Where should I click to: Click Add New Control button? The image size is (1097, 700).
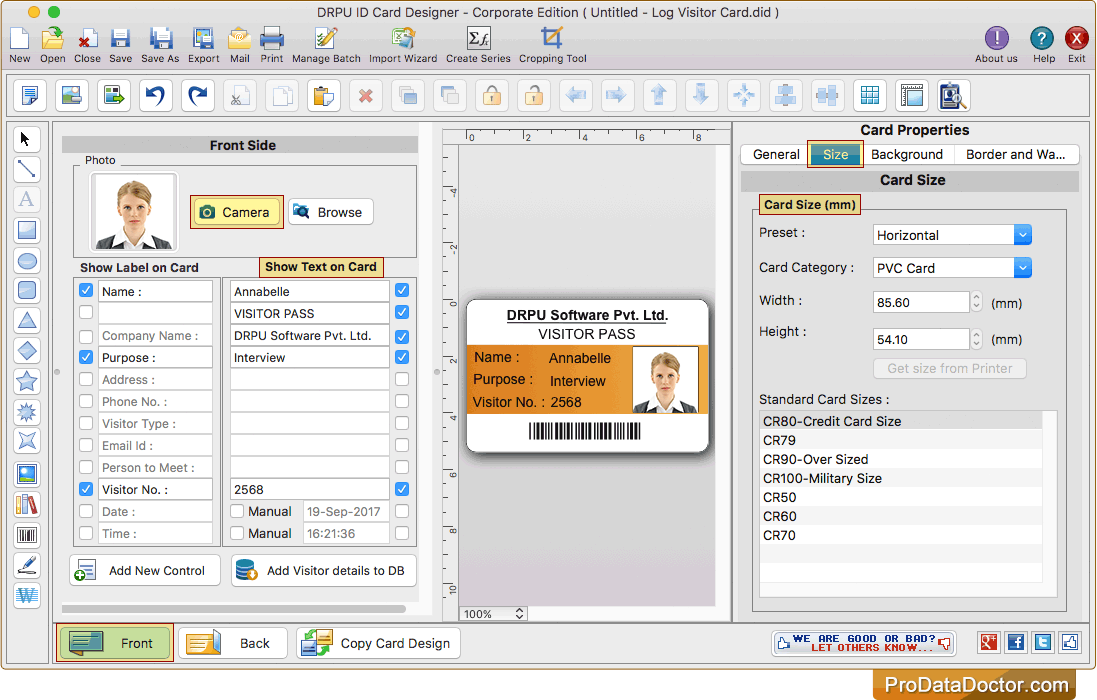(x=145, y=571)
